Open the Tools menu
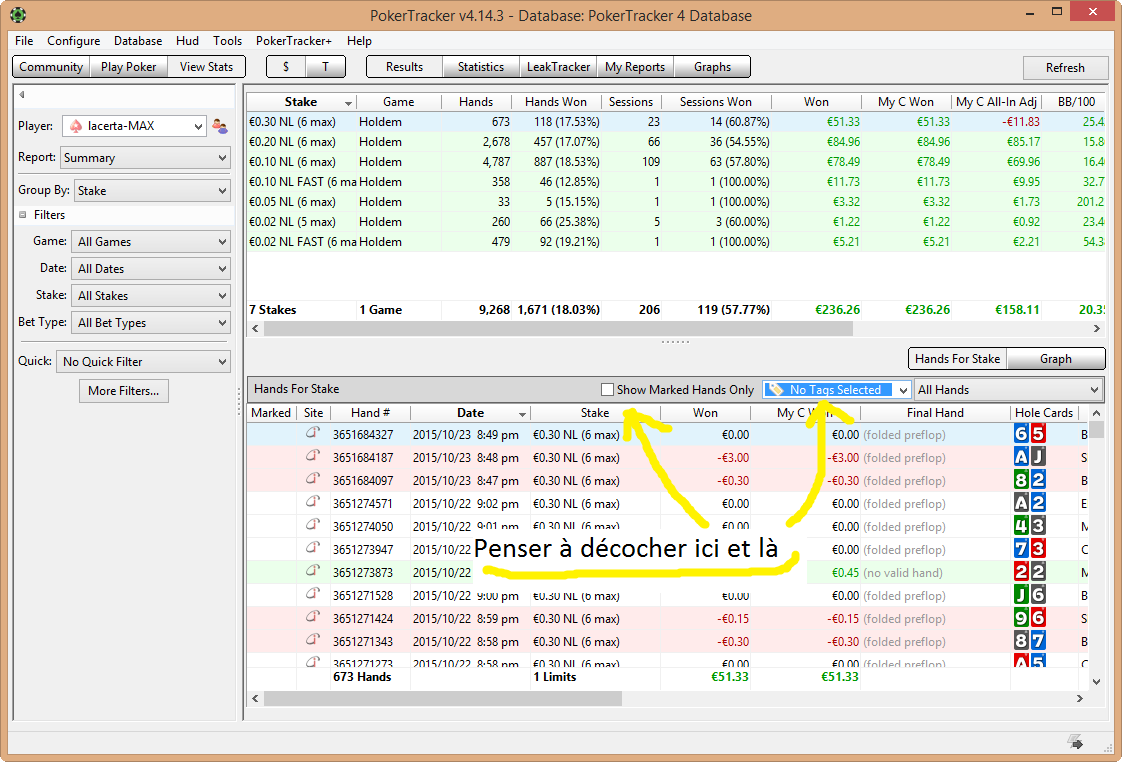This screenshot has width=1122, height=762. [x=228, y=41]
